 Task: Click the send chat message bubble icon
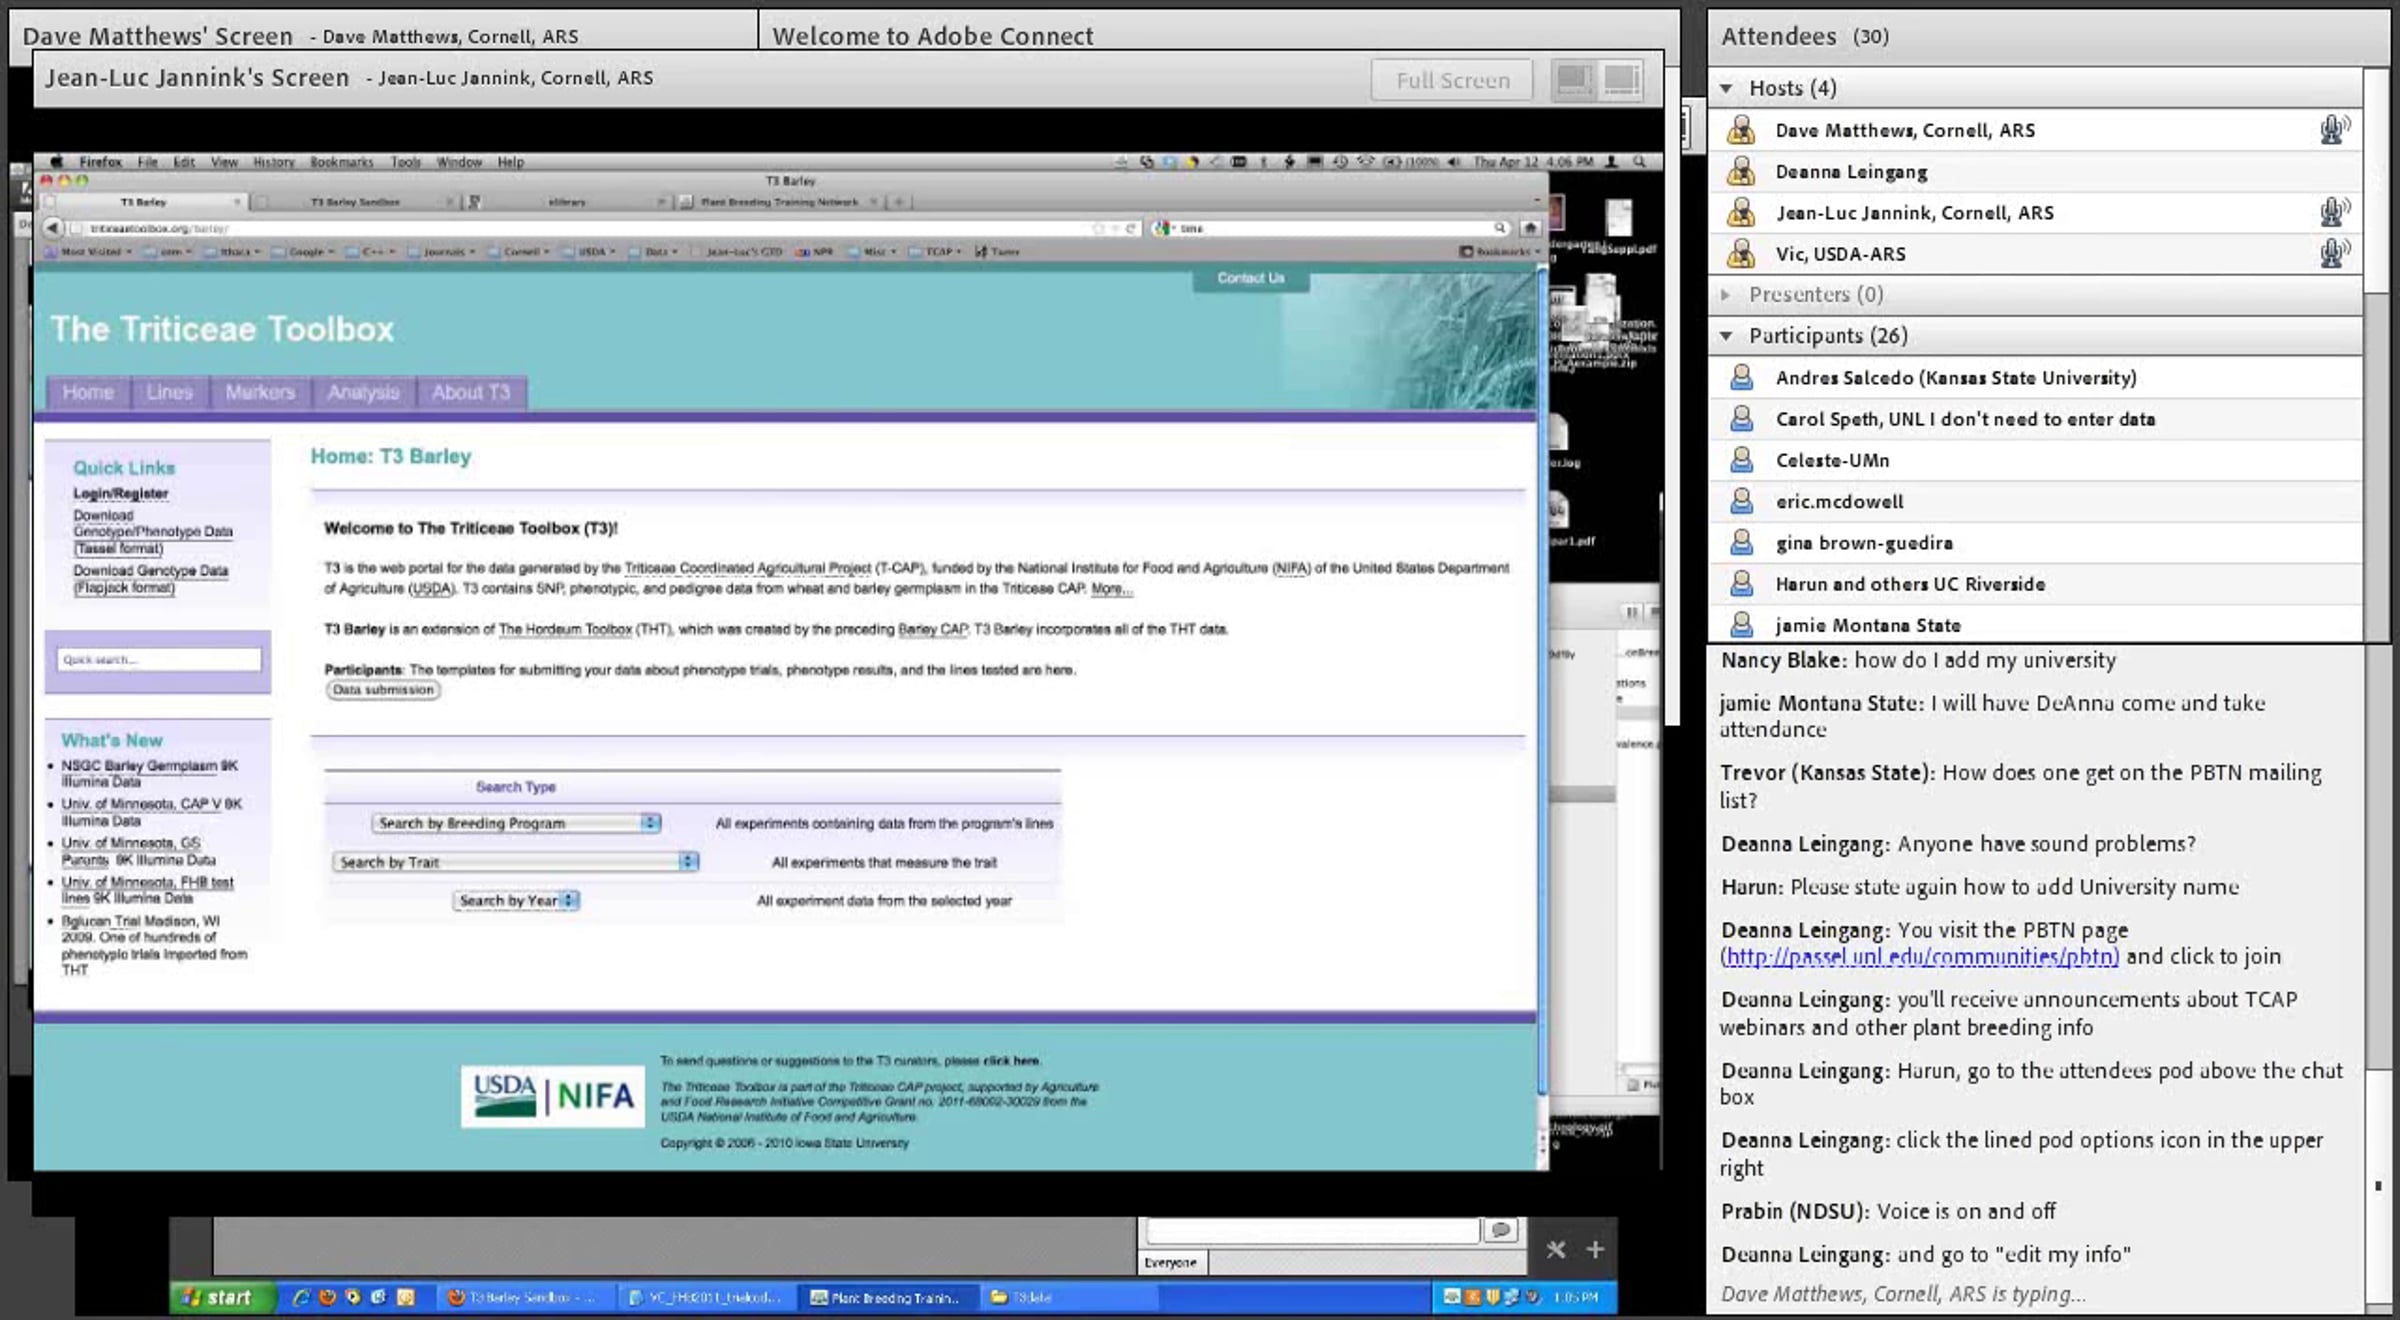[1501, 1230]
